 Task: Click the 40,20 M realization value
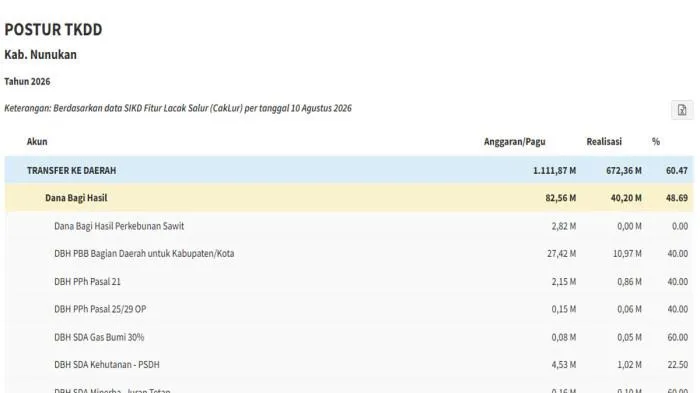pos(626,198)
